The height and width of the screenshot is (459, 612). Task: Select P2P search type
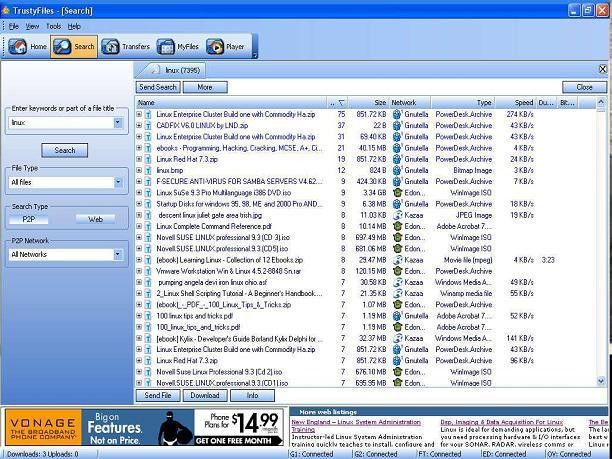(x=28, y=219)
